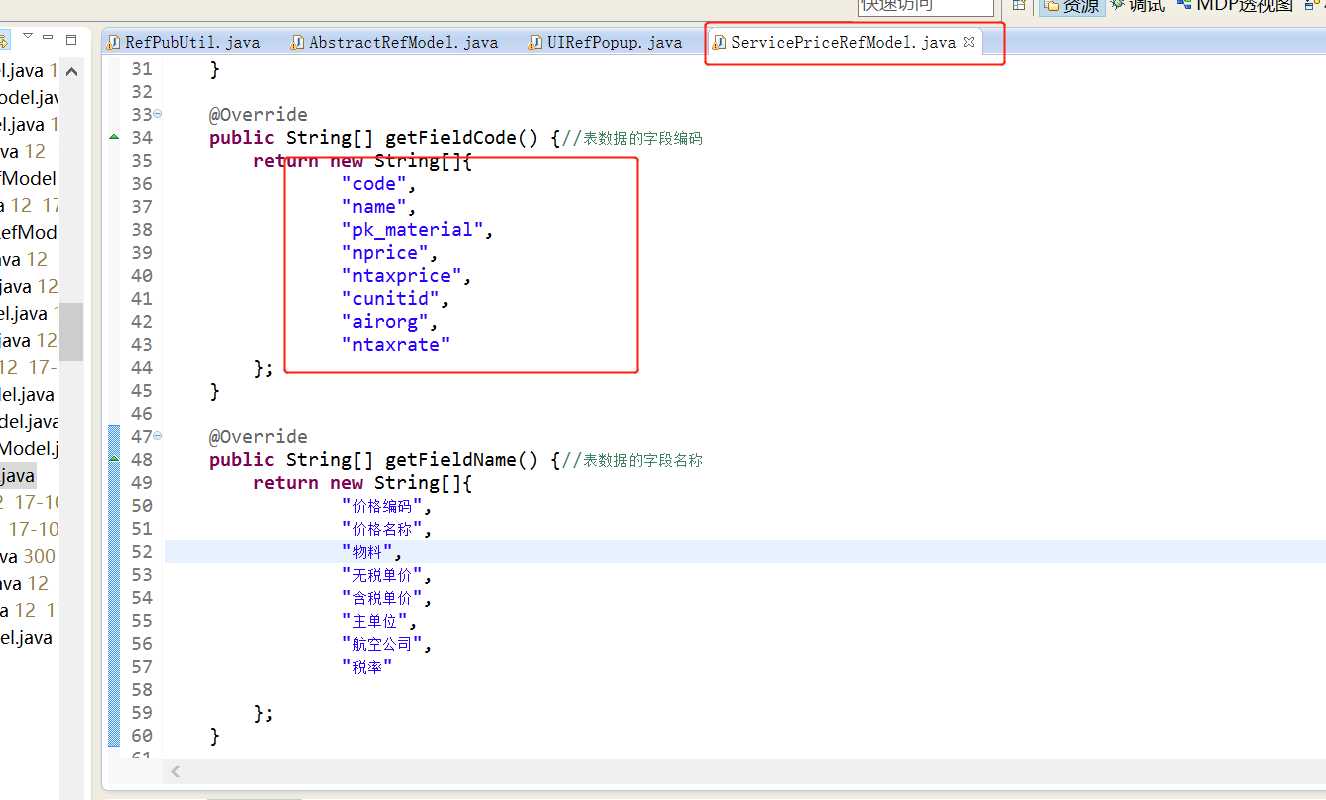Focus the 快速访问 quick access field

(x=926, y=6)
